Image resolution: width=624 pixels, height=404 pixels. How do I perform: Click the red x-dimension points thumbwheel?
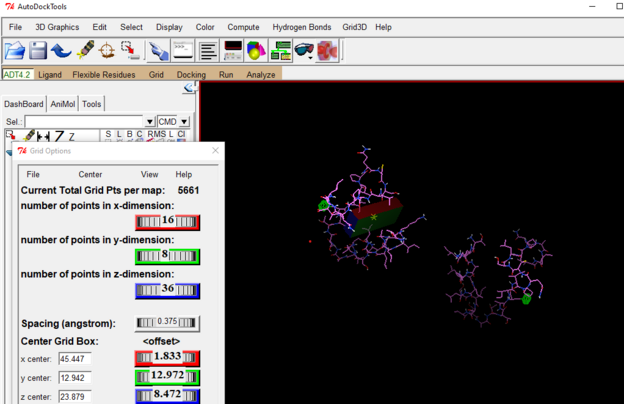(x=168, y=221)
